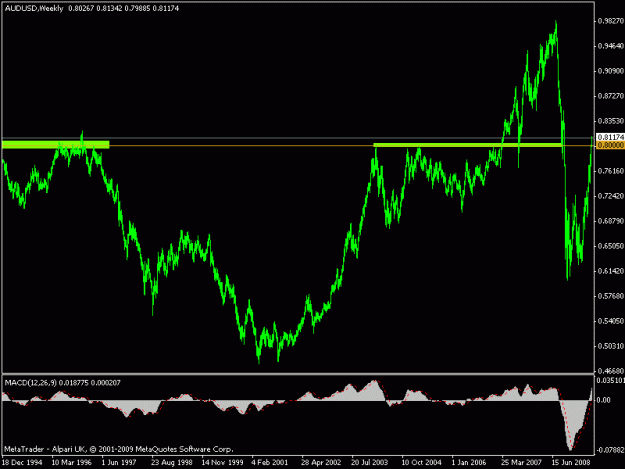The height and width of the screenshot is (469, 625).
Task: Click the 0.81174 current price label
Action: pyautogui.click(x=610, y=137)
